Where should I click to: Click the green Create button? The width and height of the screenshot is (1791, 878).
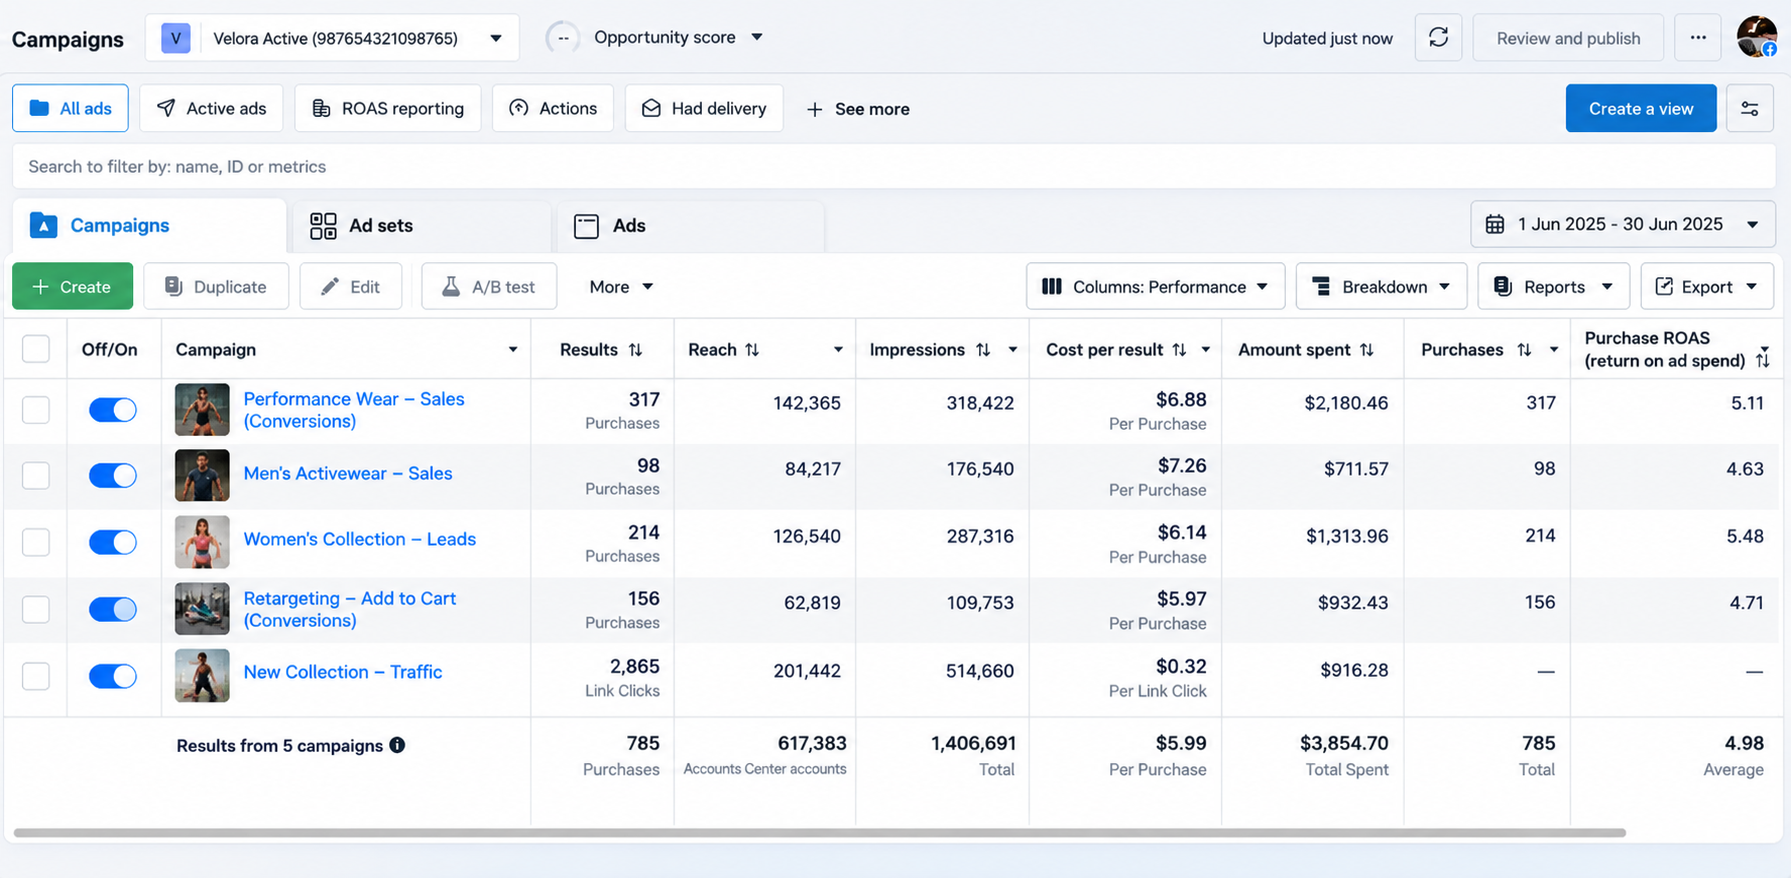[72, 287]
